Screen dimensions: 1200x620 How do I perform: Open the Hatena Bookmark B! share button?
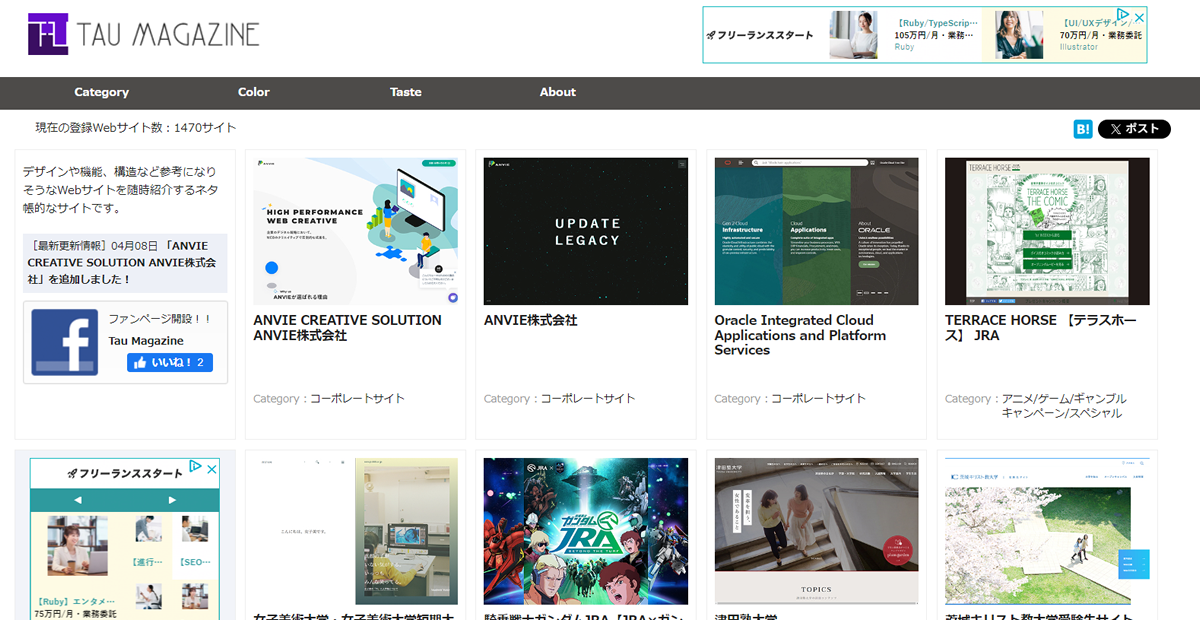(x=1083, y=129)
